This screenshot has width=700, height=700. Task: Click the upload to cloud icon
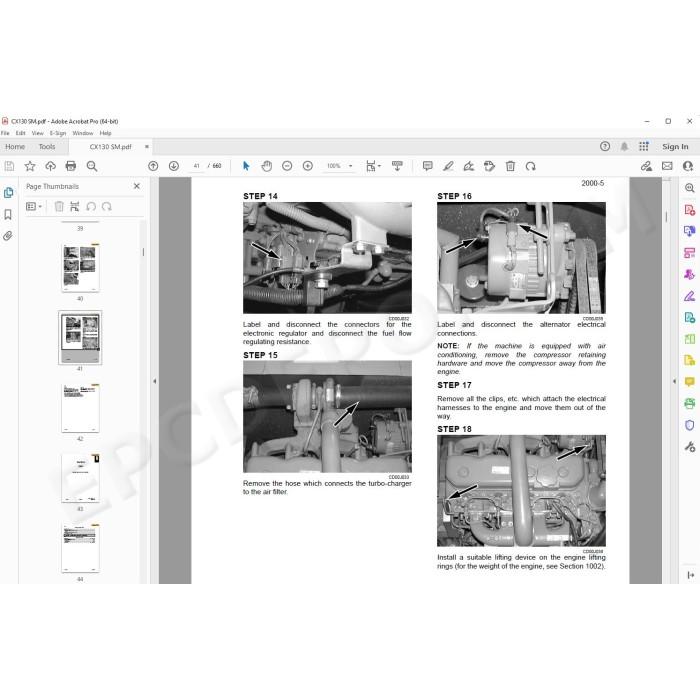[x=50, y=166]
